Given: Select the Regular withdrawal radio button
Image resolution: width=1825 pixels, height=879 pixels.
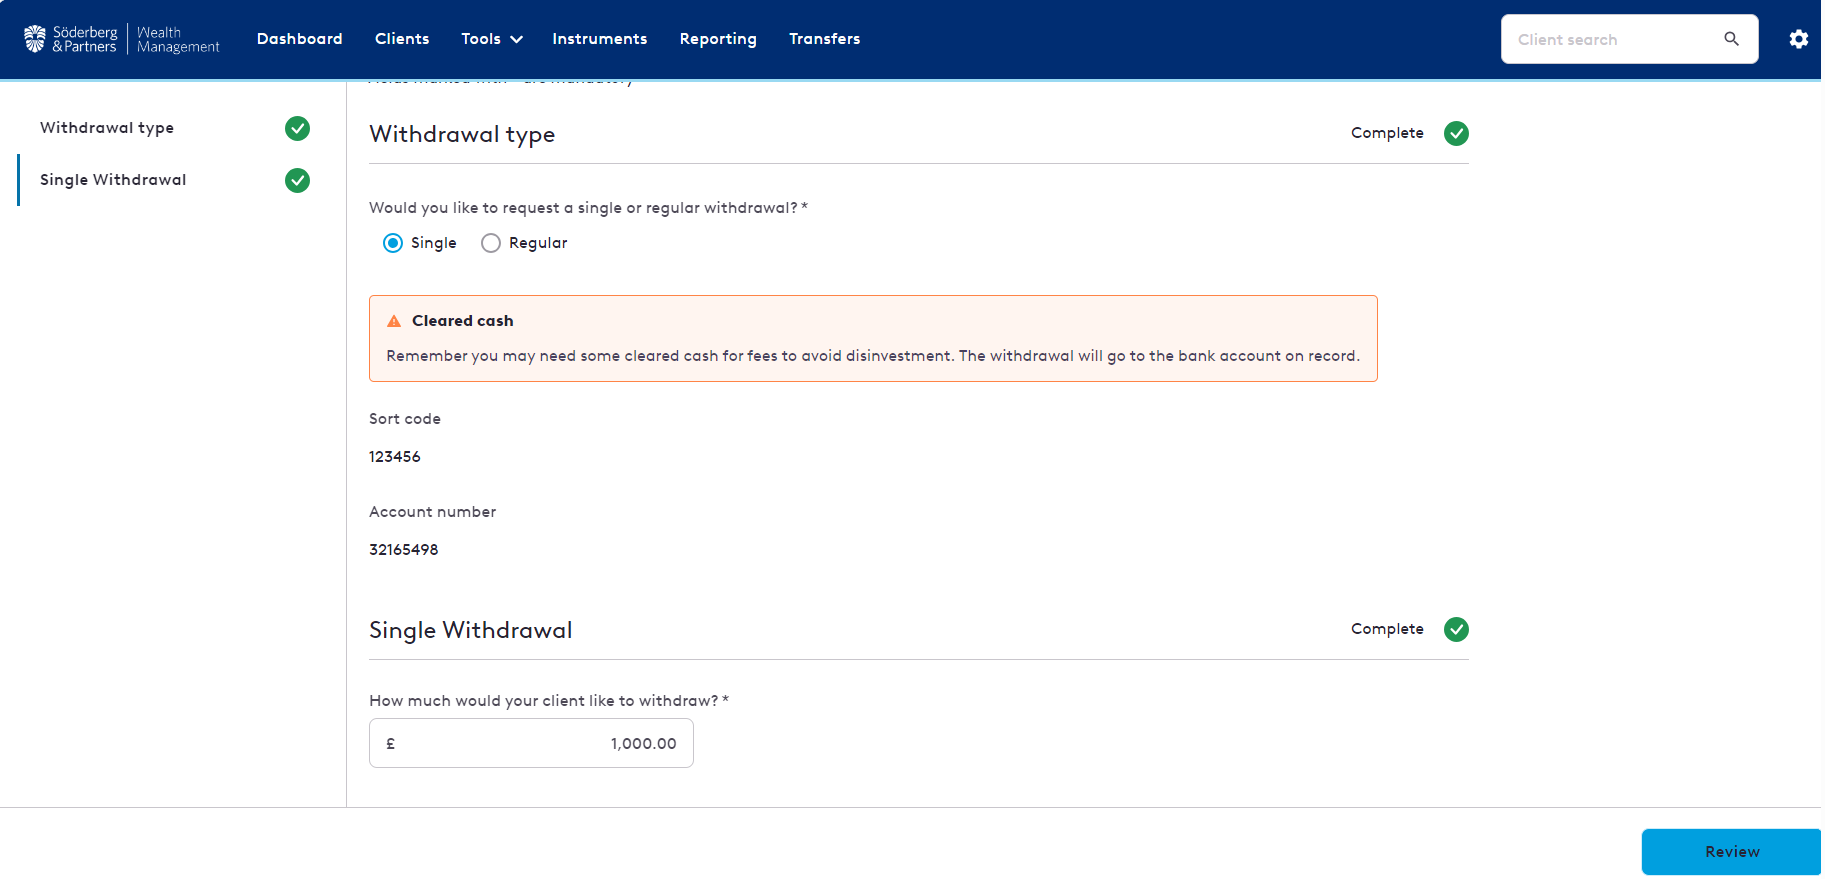Looking at the screenshot, I should [x=491, y=243].
